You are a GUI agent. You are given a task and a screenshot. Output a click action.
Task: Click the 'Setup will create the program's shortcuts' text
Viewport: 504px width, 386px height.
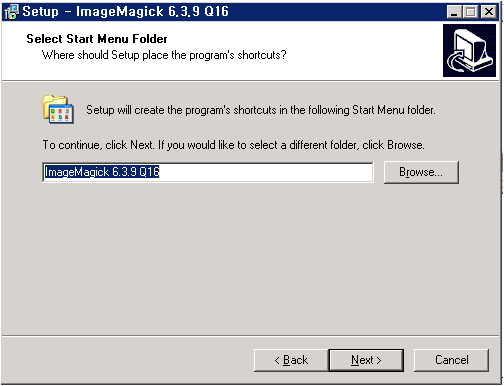pos(261,110)
